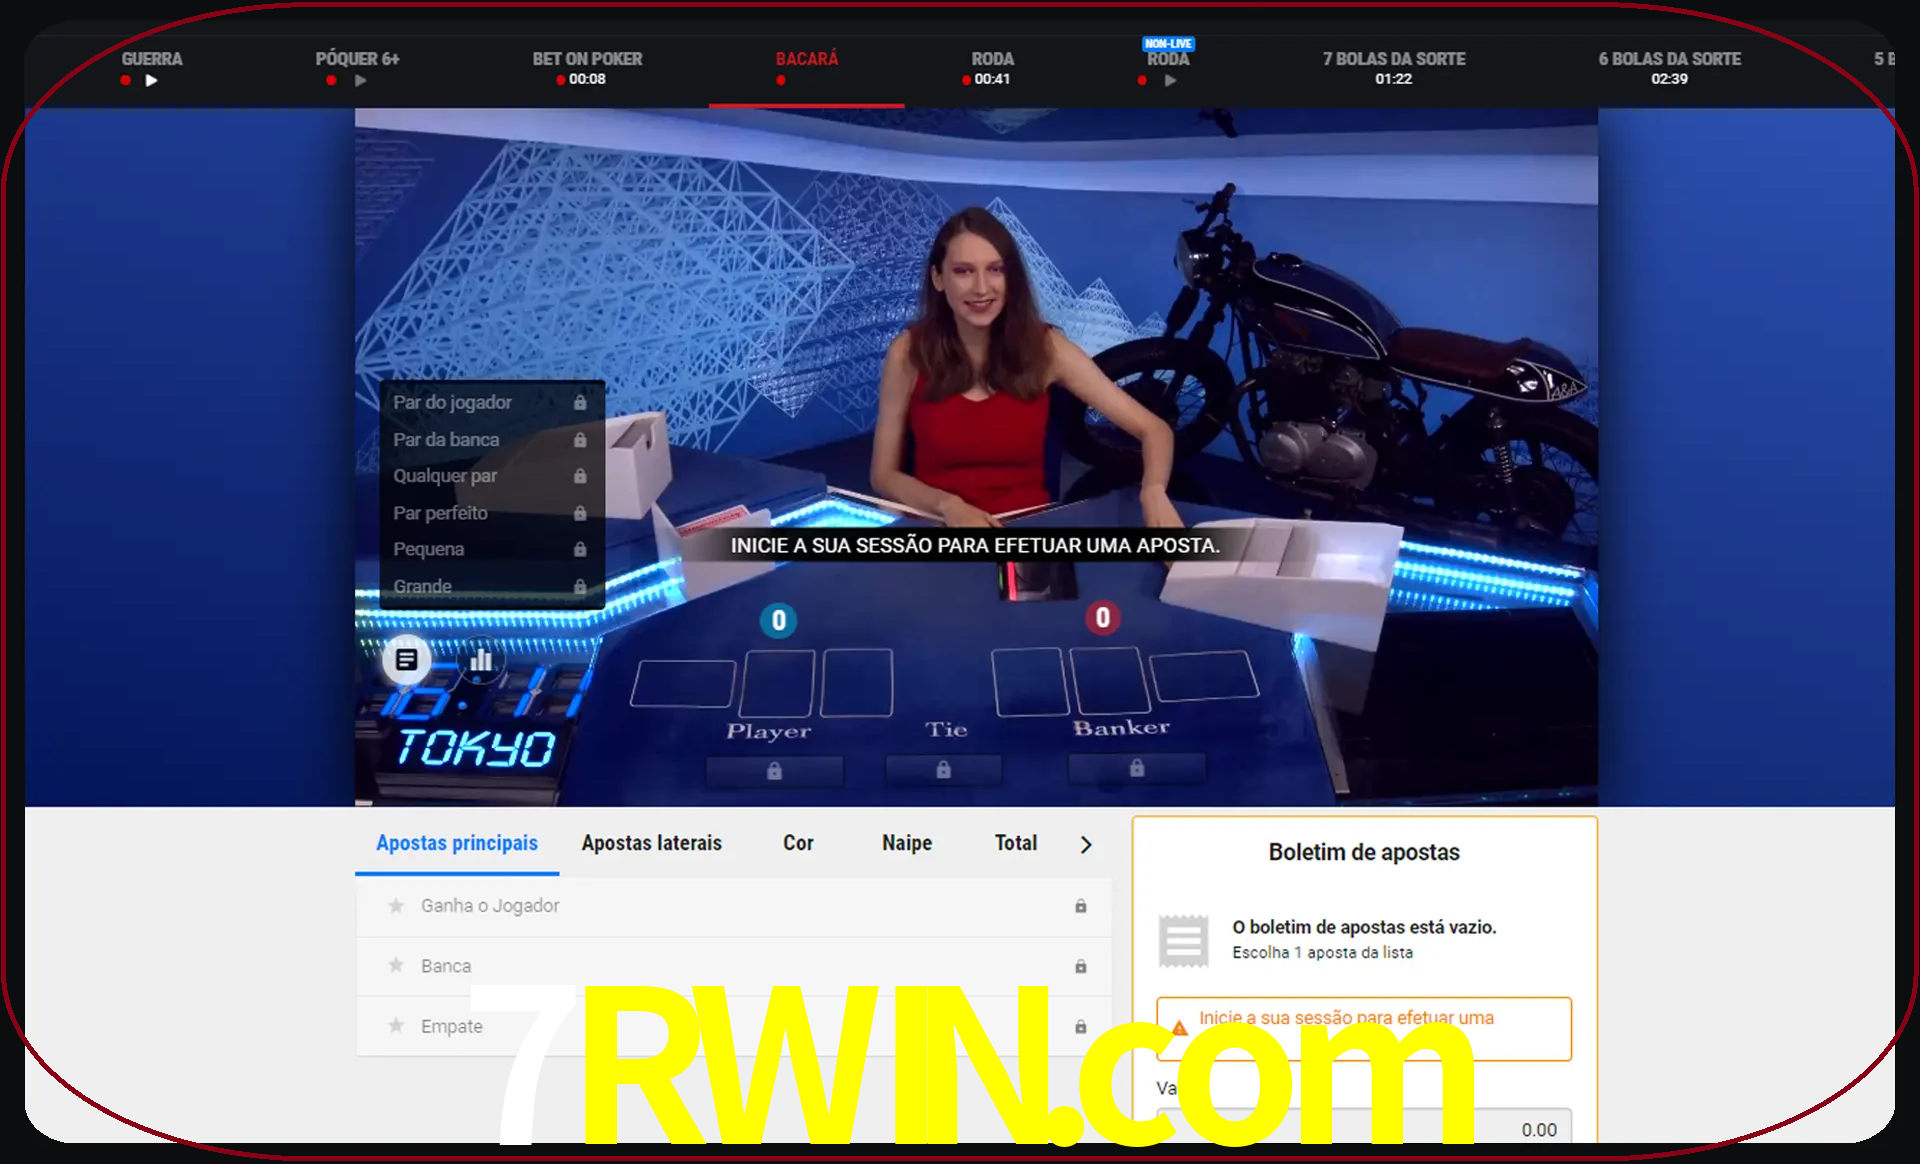This screenshot has height=1164, width=1920.
Task: Open Roda game with 00:41 timer
Action: (x=992, y=59)
